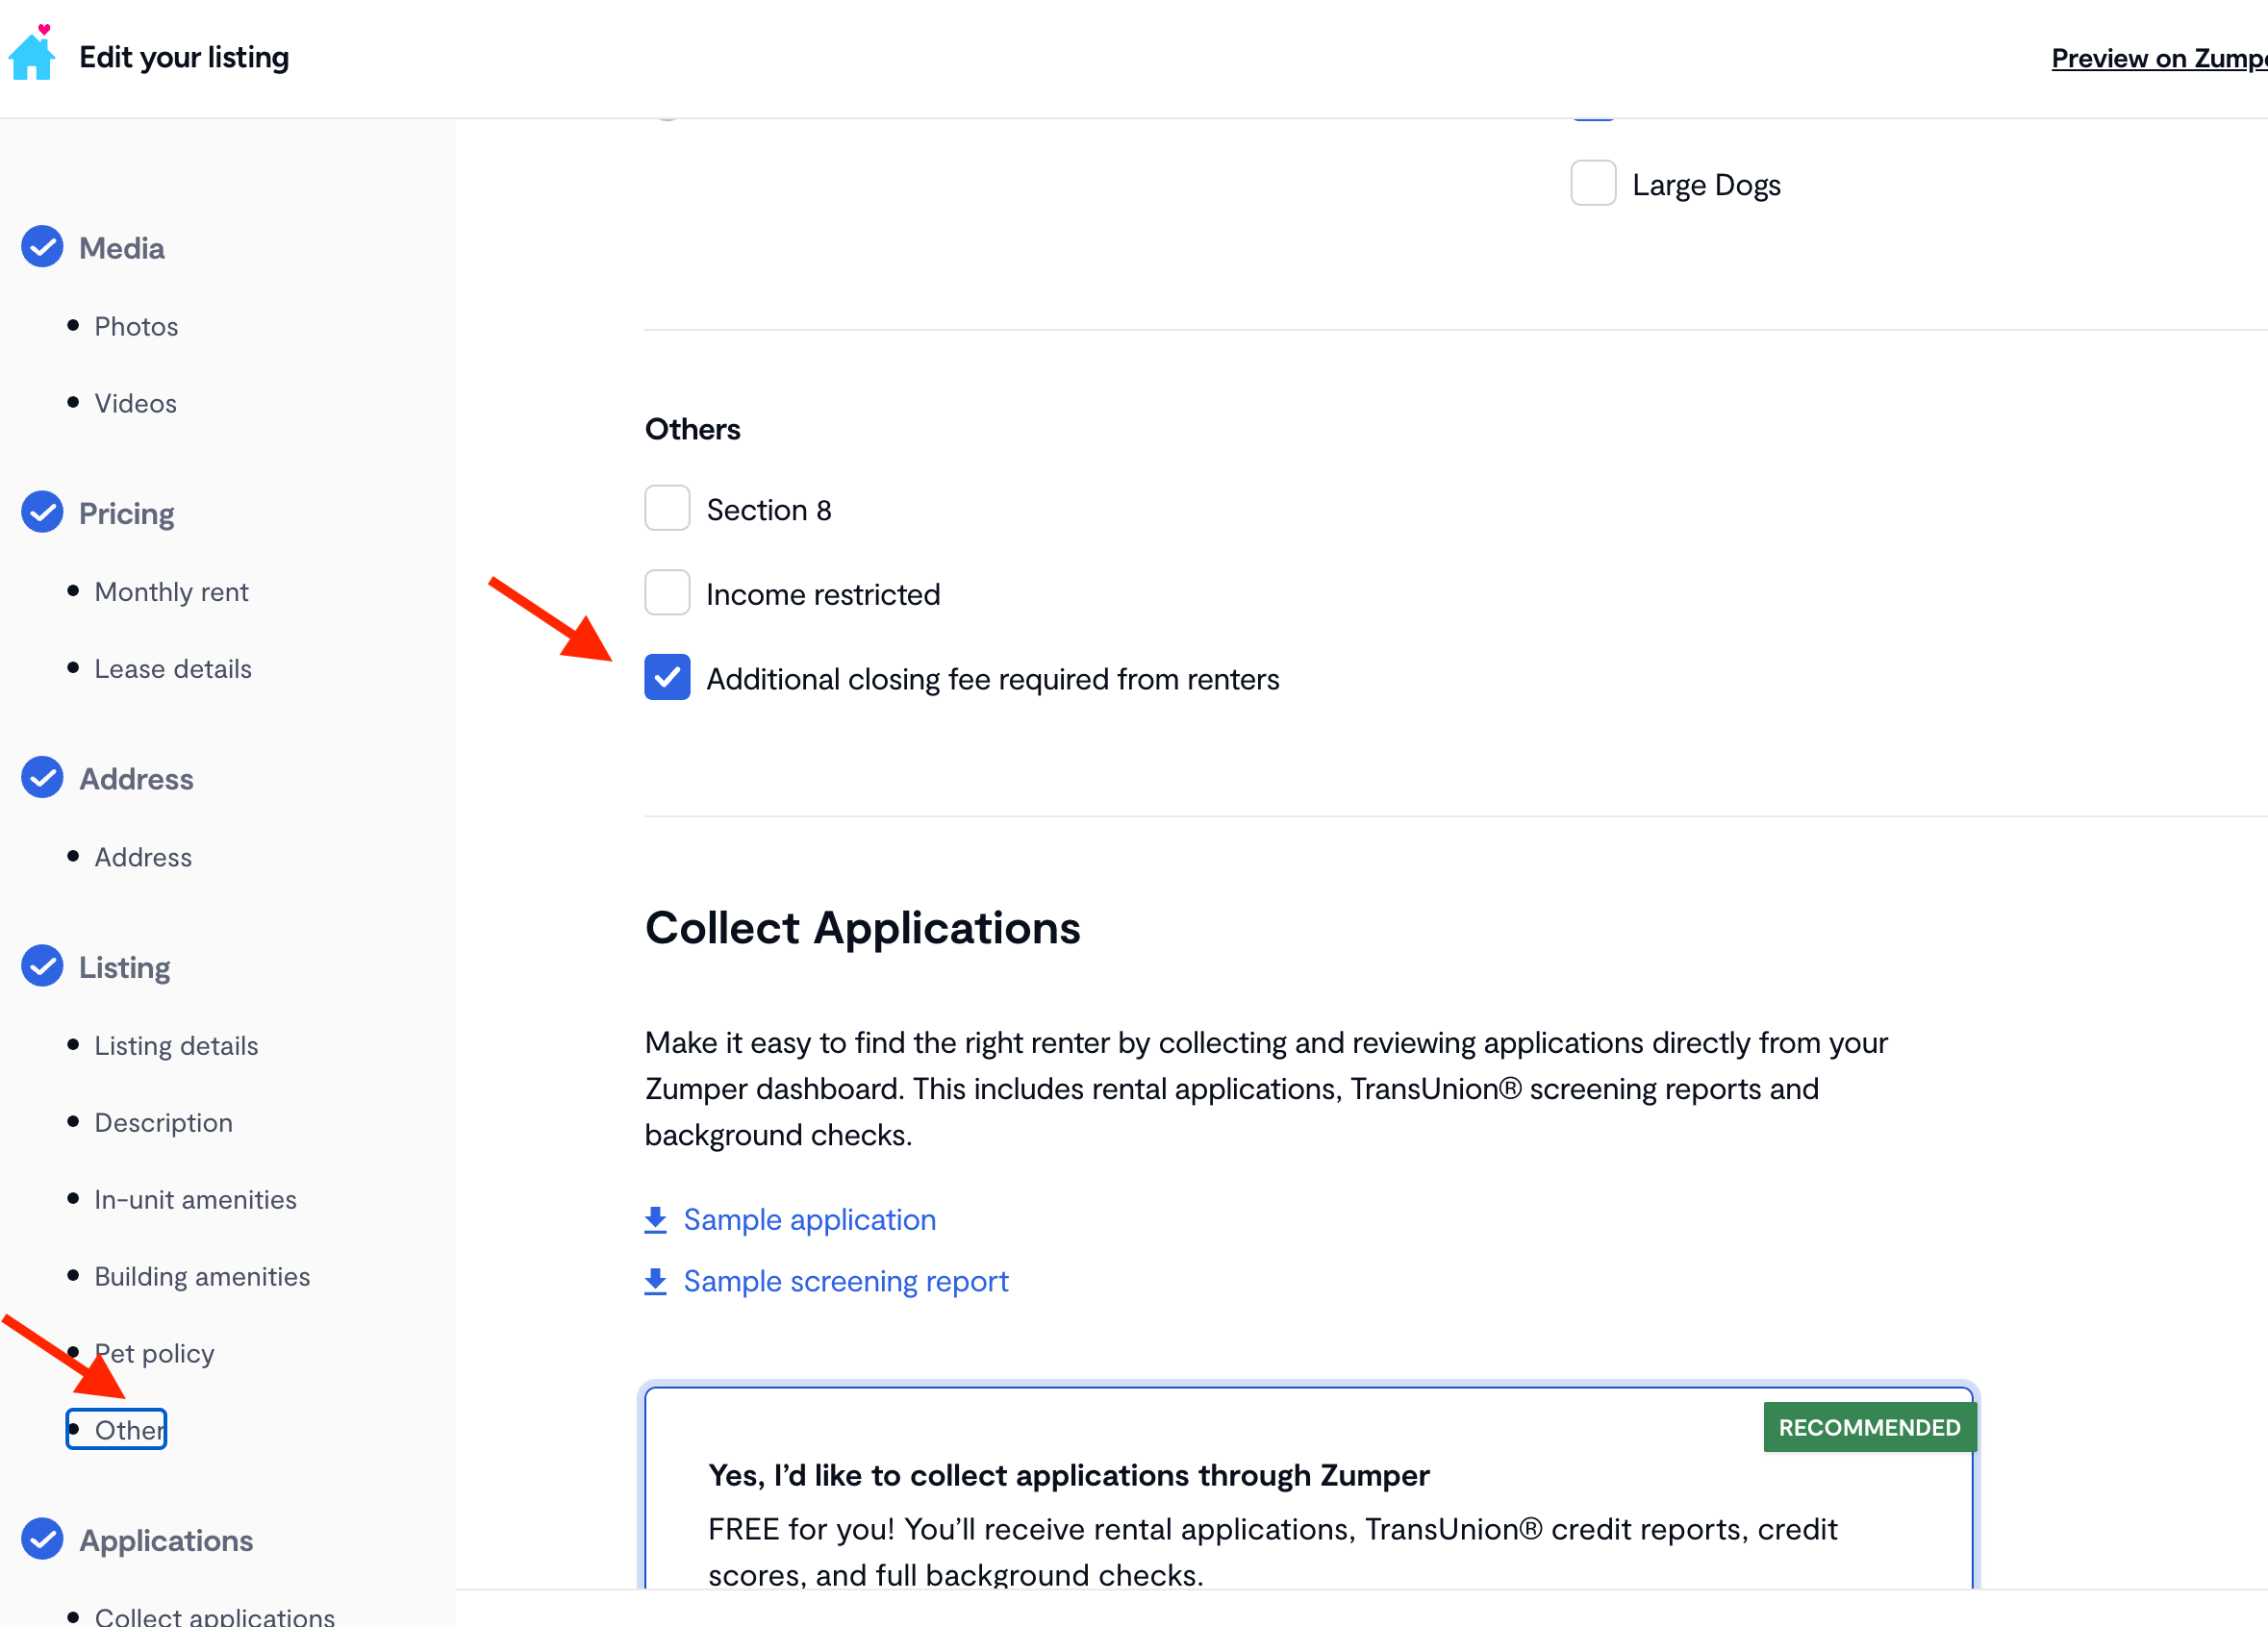Viewport: 2268px width, 1627px height.
Task: Uncheck Additional closing fee required from renters
Action: click(x=667, y=678)
